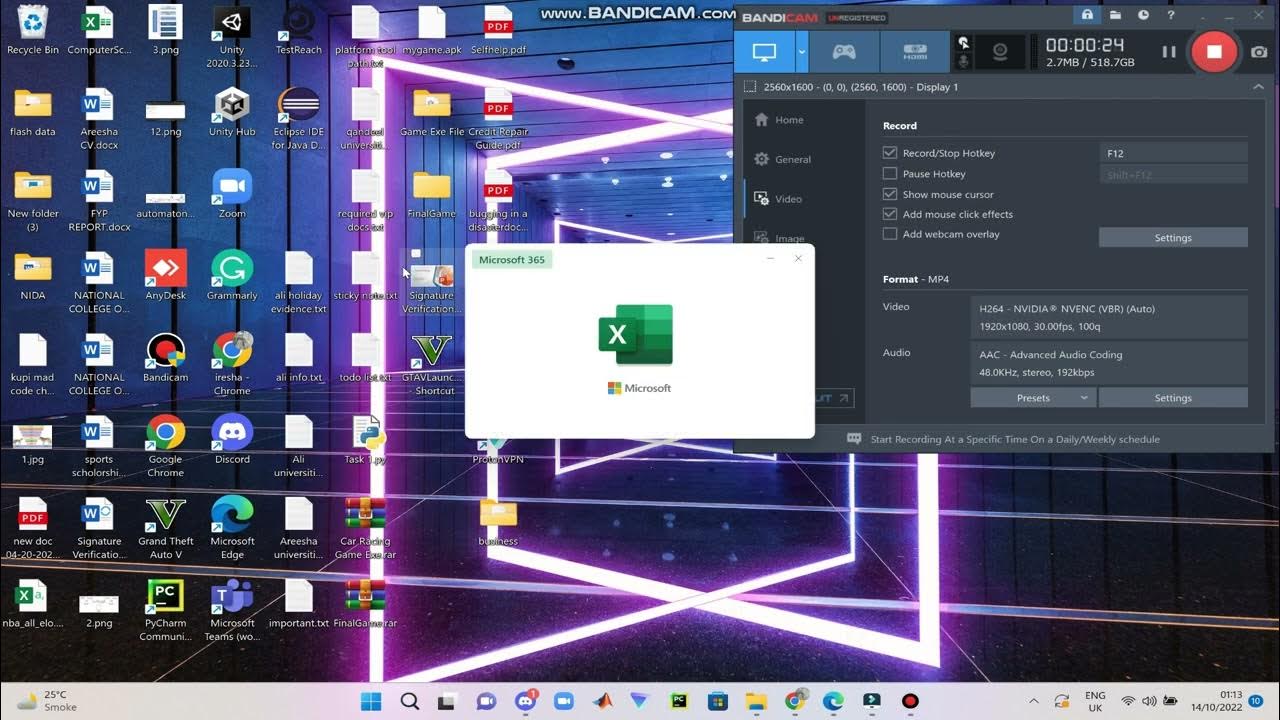Stop recording with the red button
Viewport: 1280px width, 720px height.
(1214, 52)
